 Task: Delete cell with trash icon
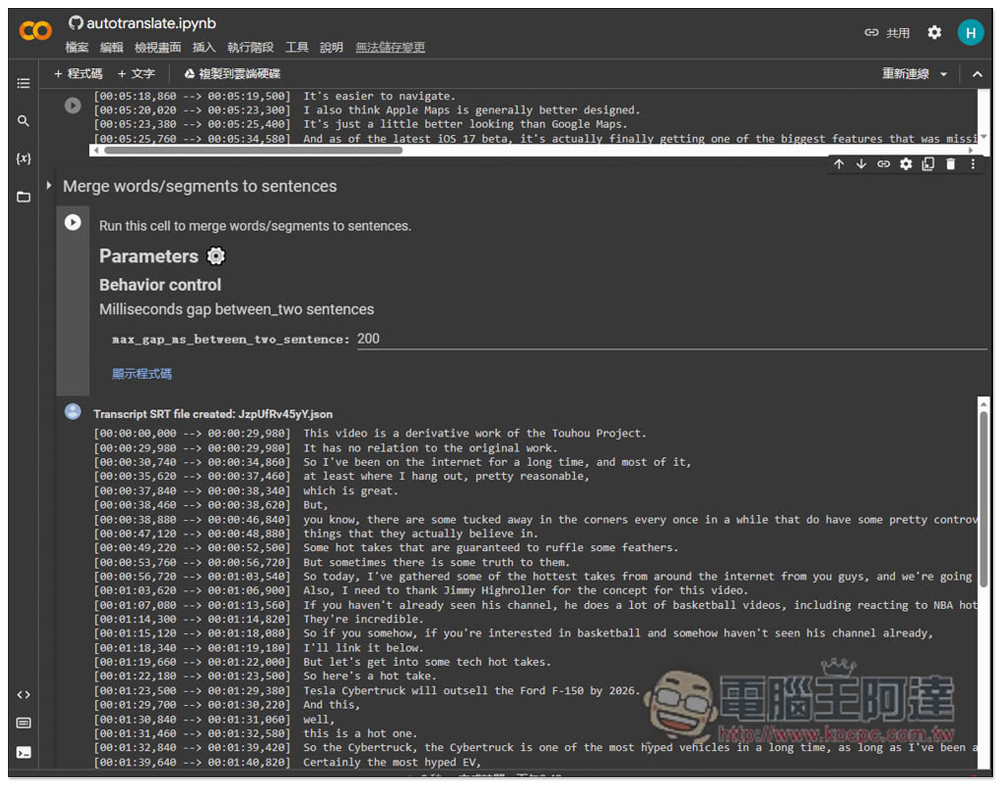pyautogui.click(x=950, y=164)
